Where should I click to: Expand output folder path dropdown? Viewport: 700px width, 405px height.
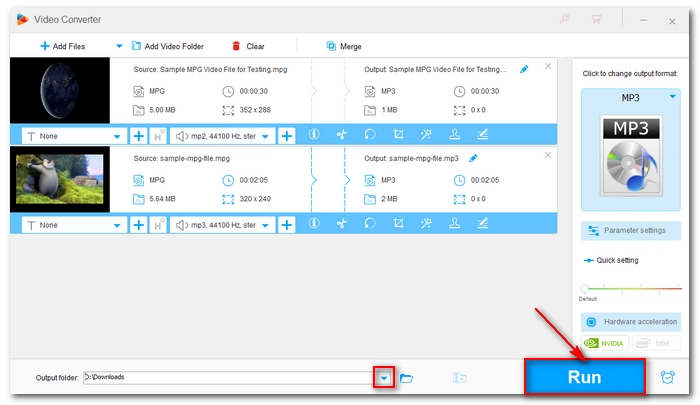384,378
